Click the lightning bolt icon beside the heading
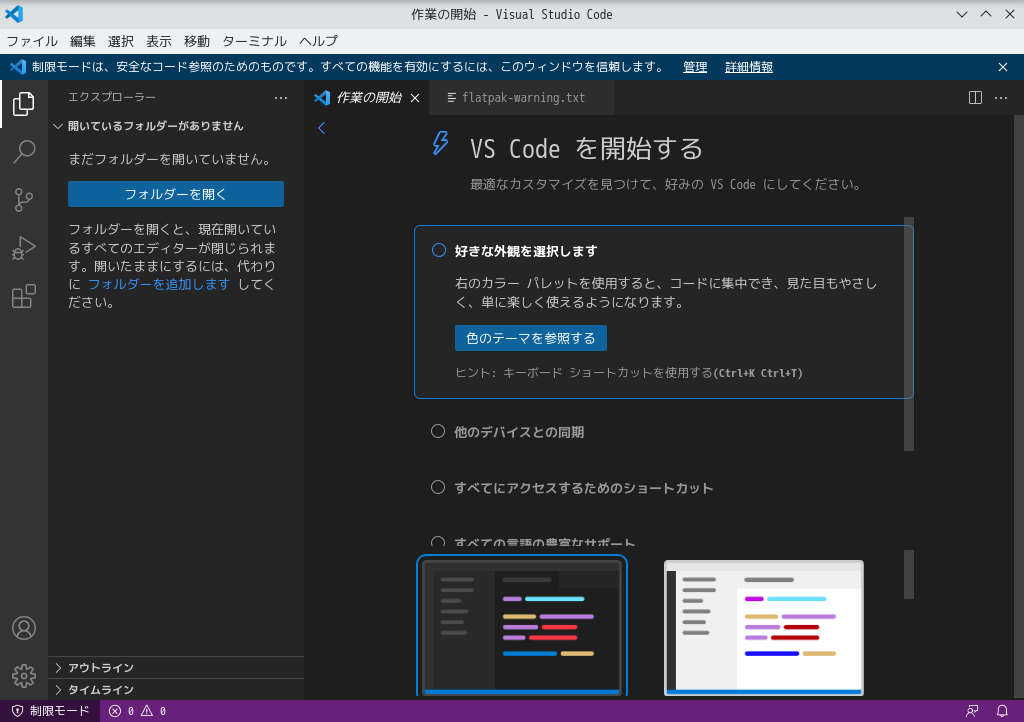This screenshot has width=1024, height=722. (441, 143)
